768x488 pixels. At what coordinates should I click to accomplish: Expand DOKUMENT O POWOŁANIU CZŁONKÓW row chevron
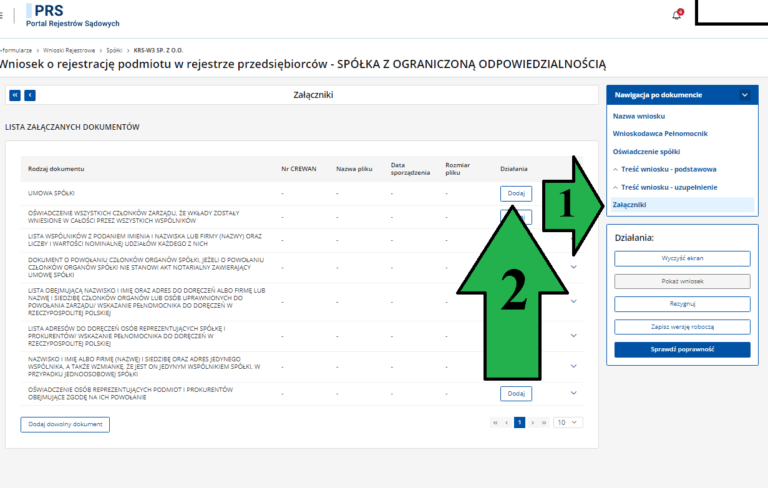[x=574, y=267]
